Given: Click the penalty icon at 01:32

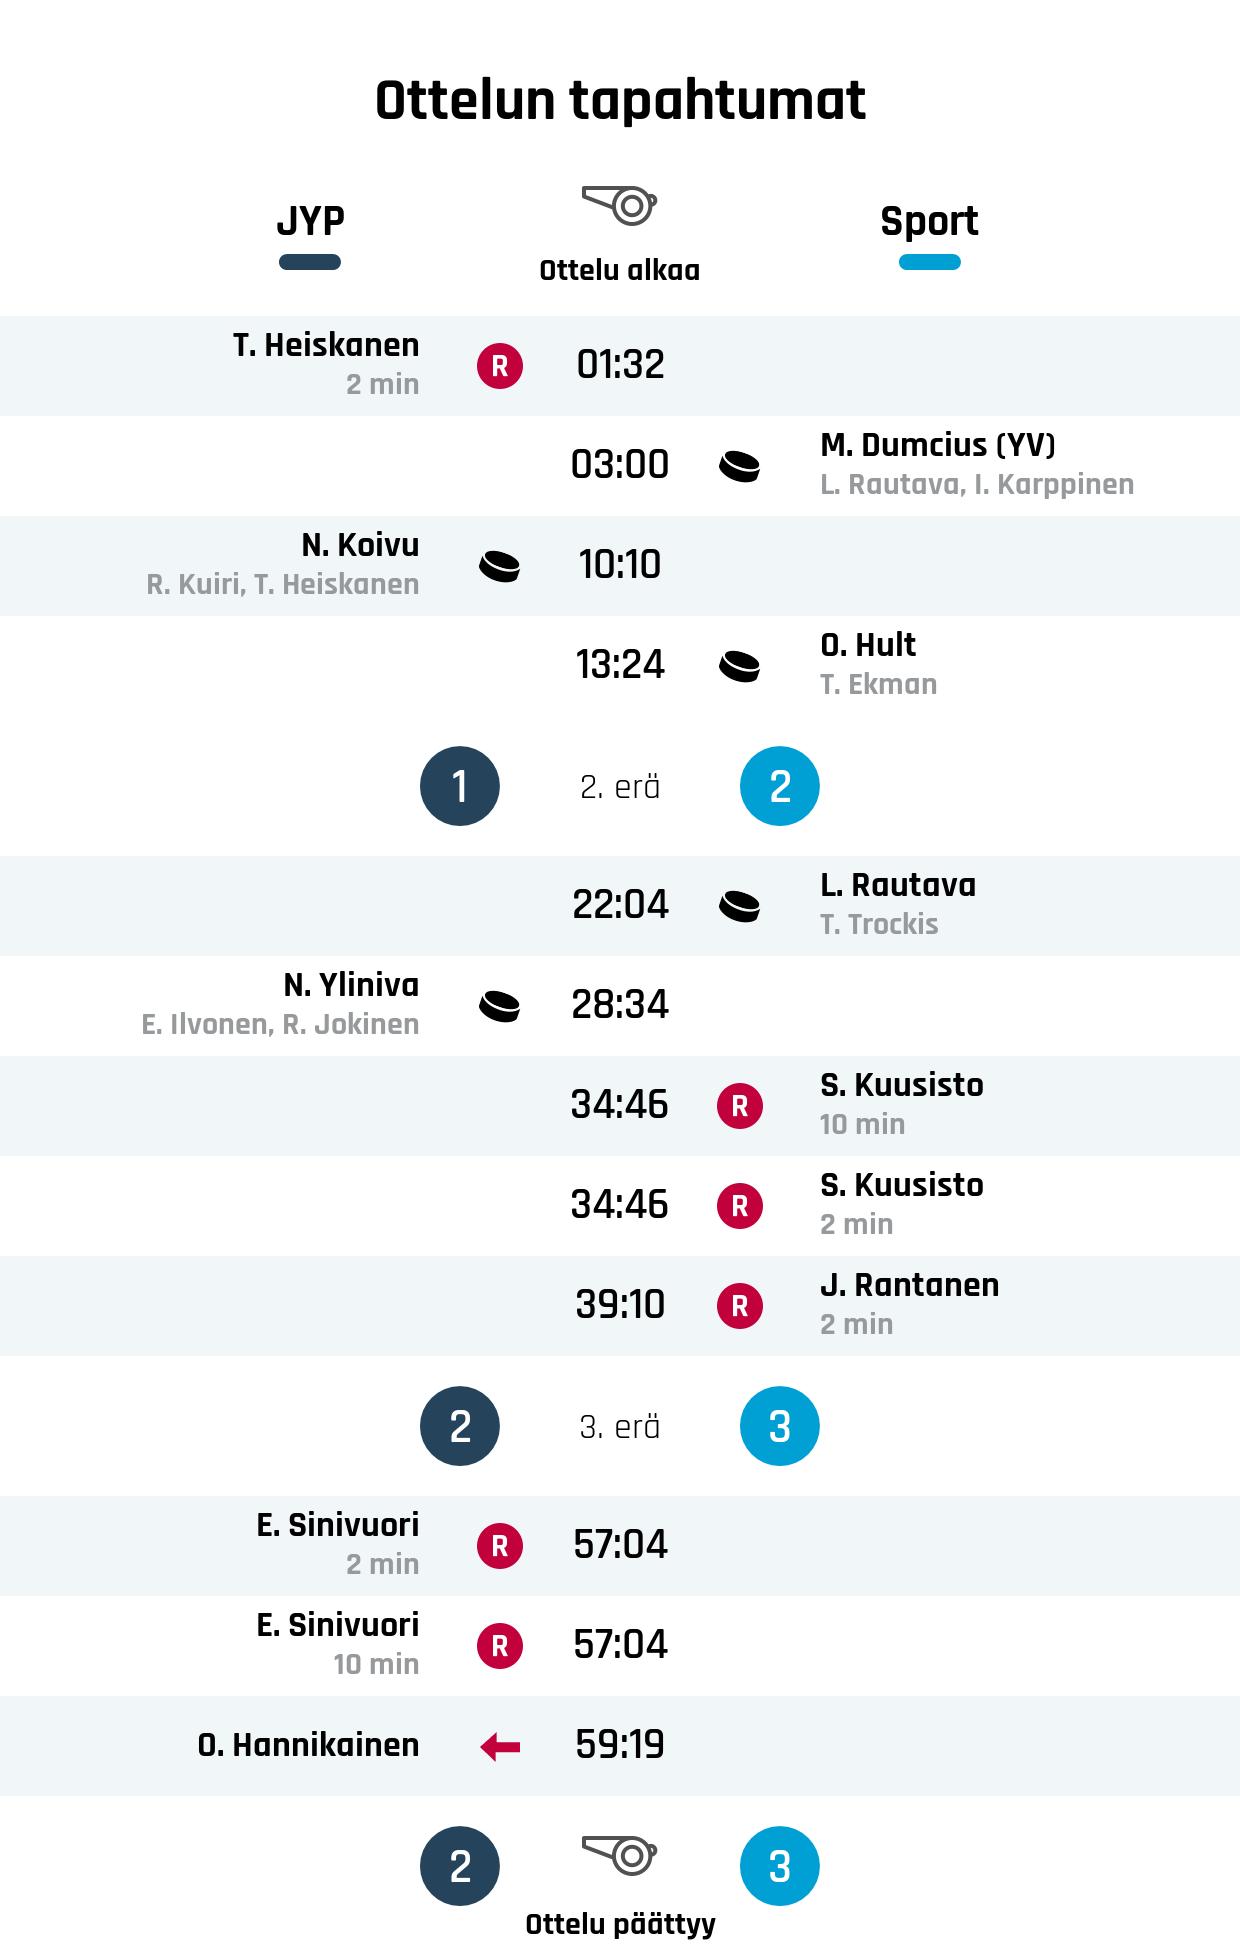Looking at the screenshot, I should pos(500,366).
